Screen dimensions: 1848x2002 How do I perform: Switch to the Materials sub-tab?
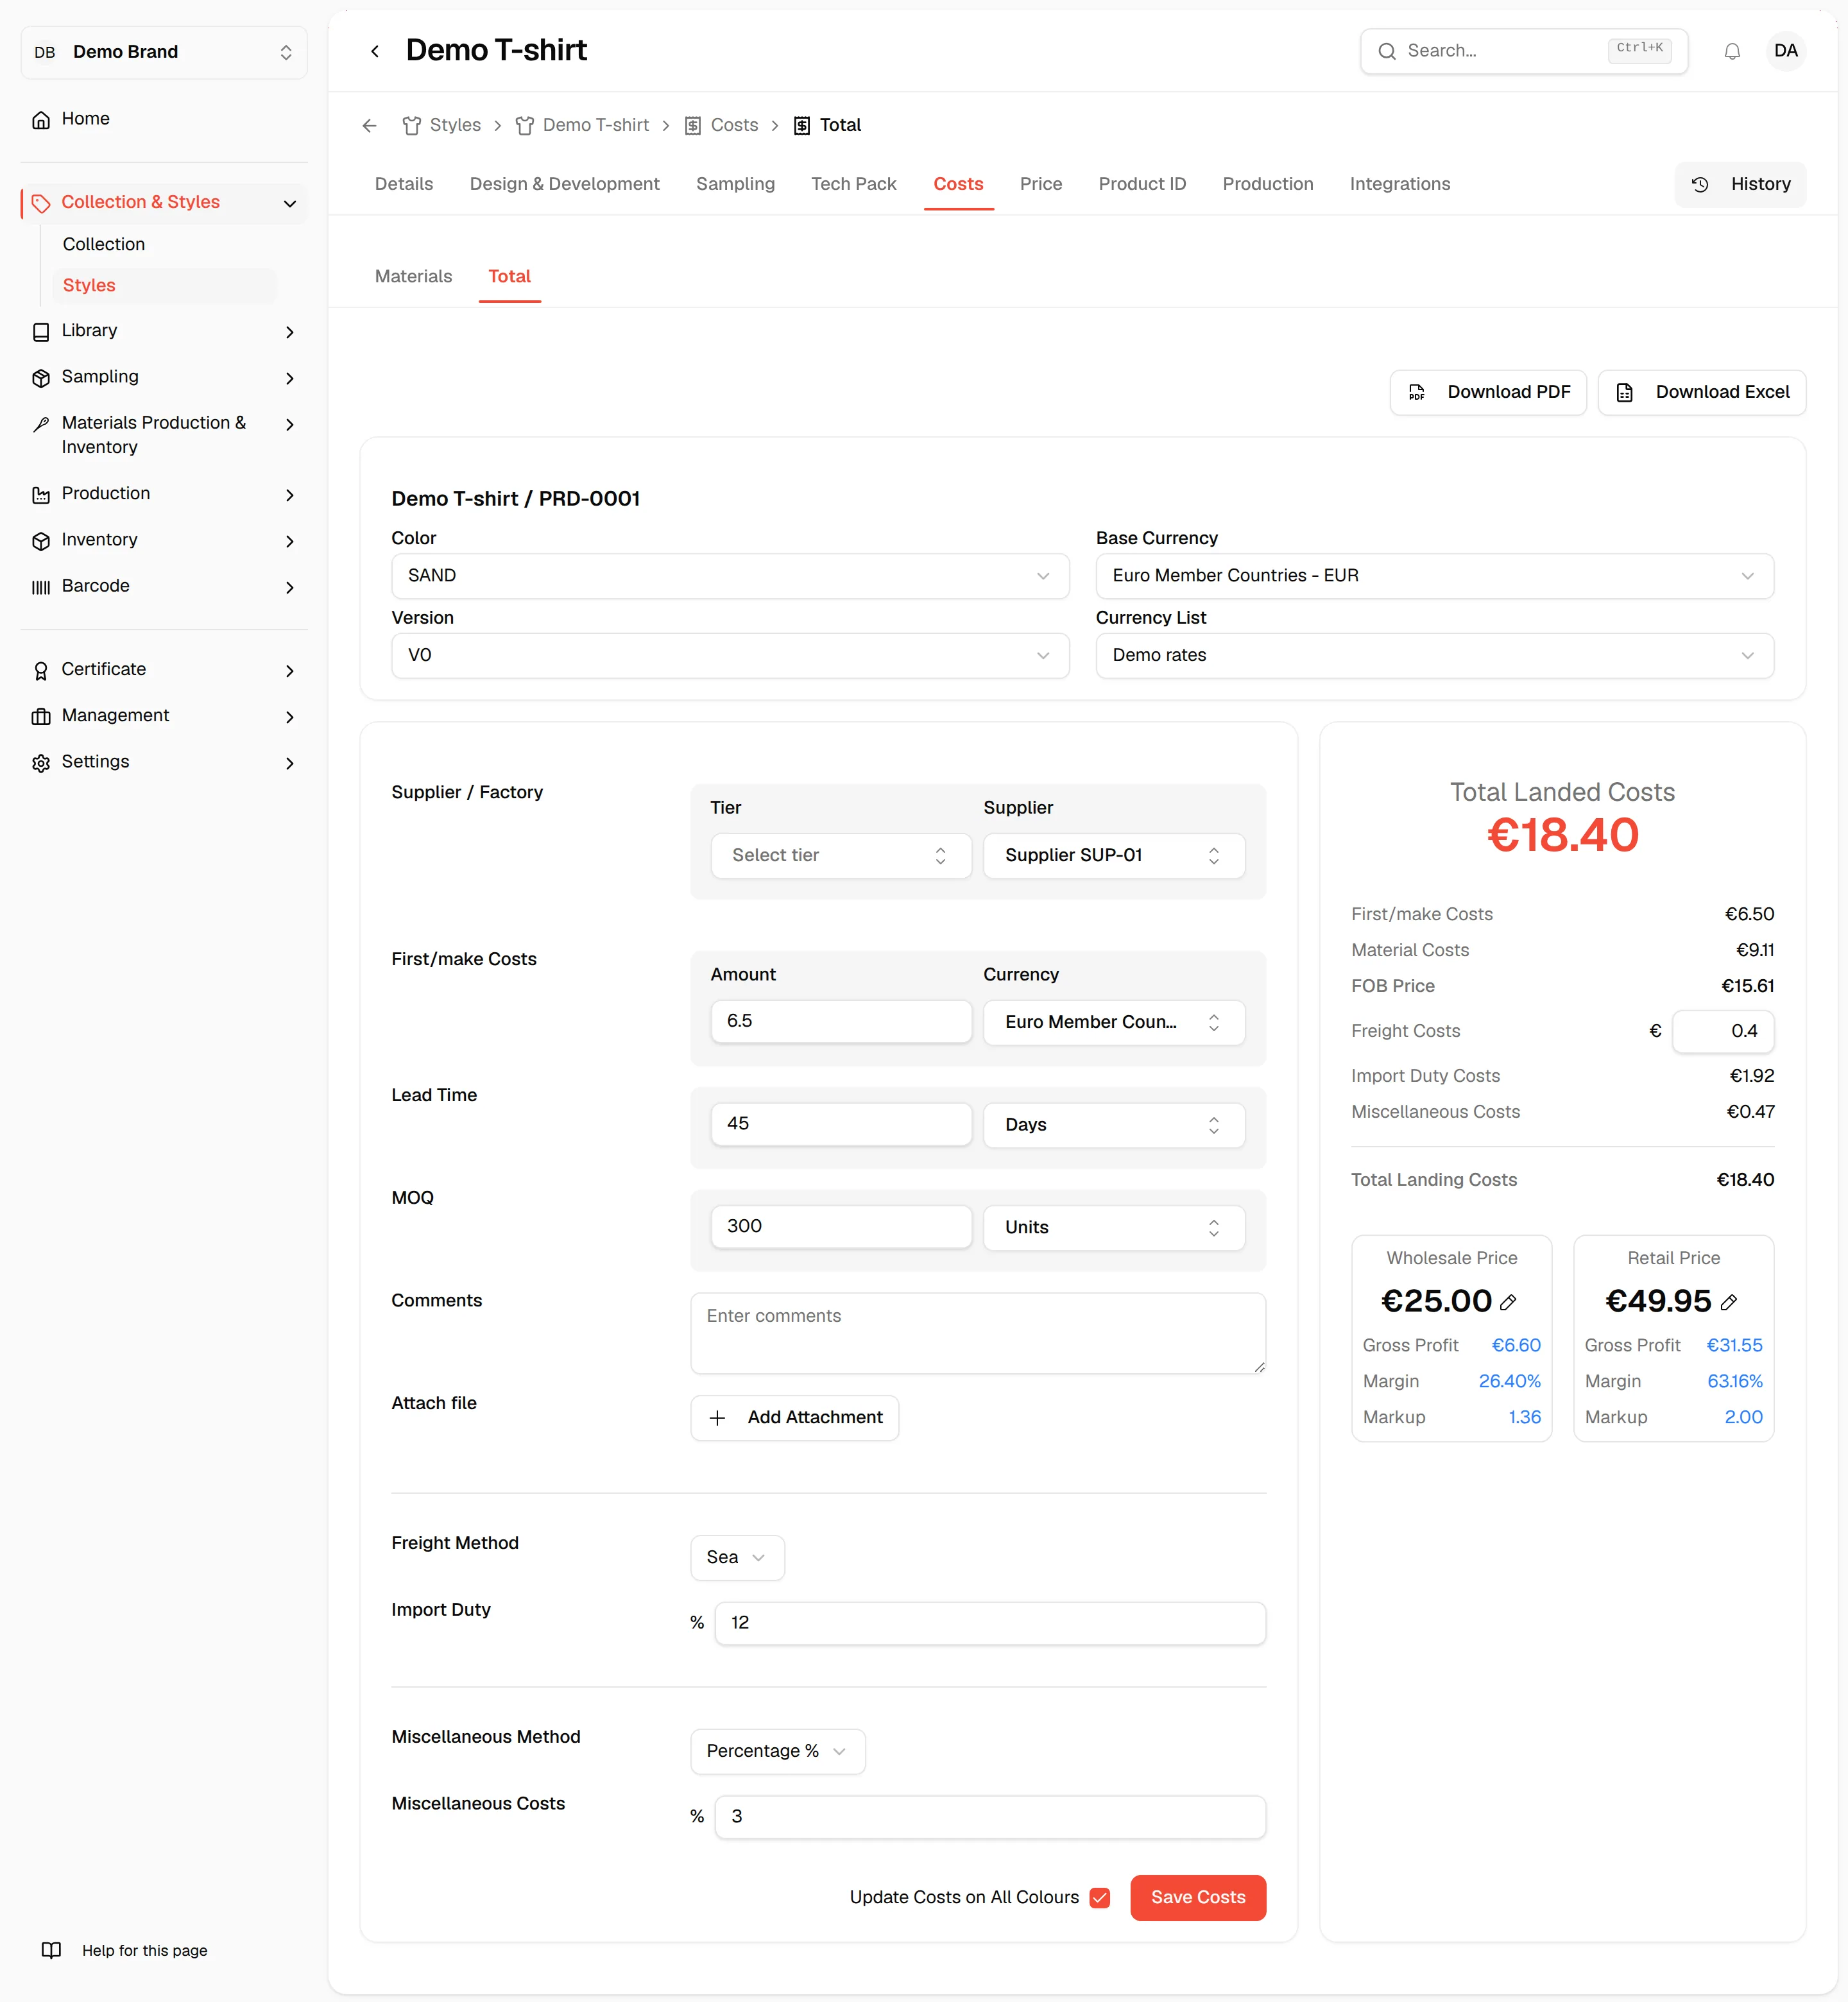click(413, 277)
